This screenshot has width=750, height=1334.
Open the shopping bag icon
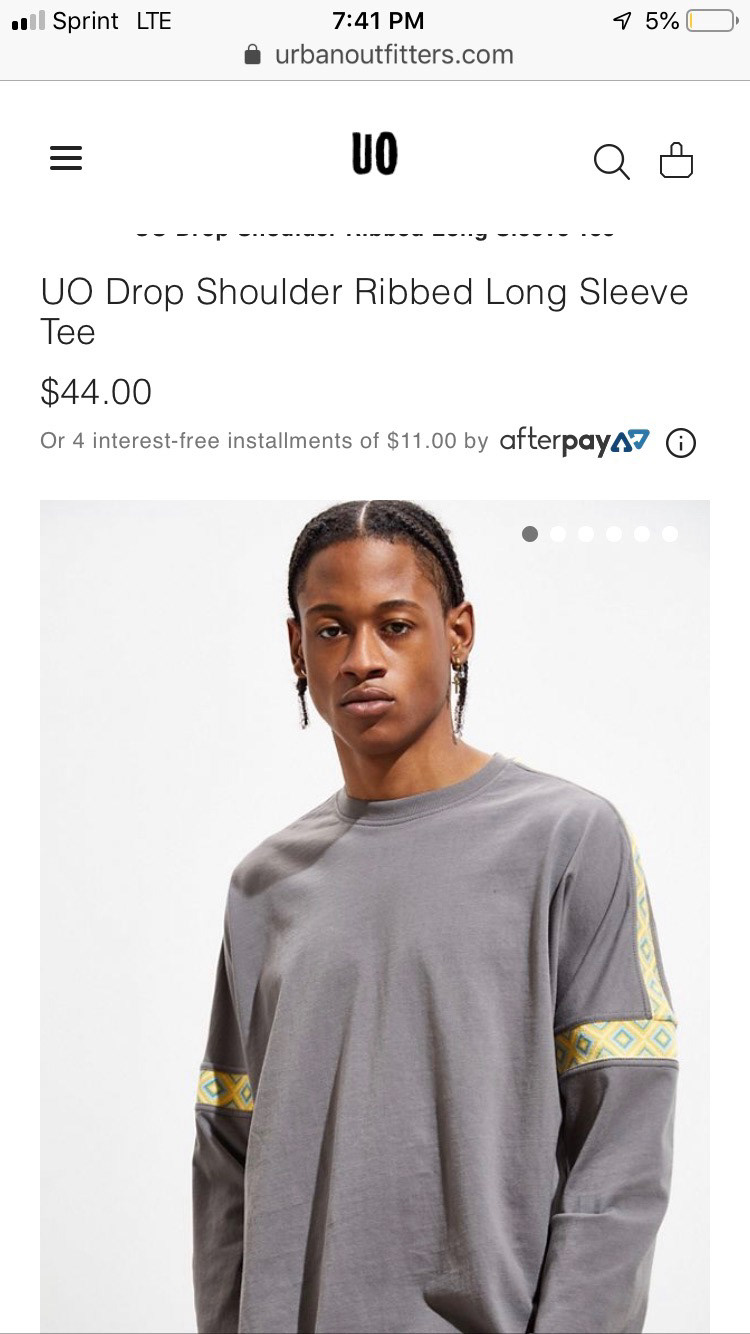[x=677, y=160]
